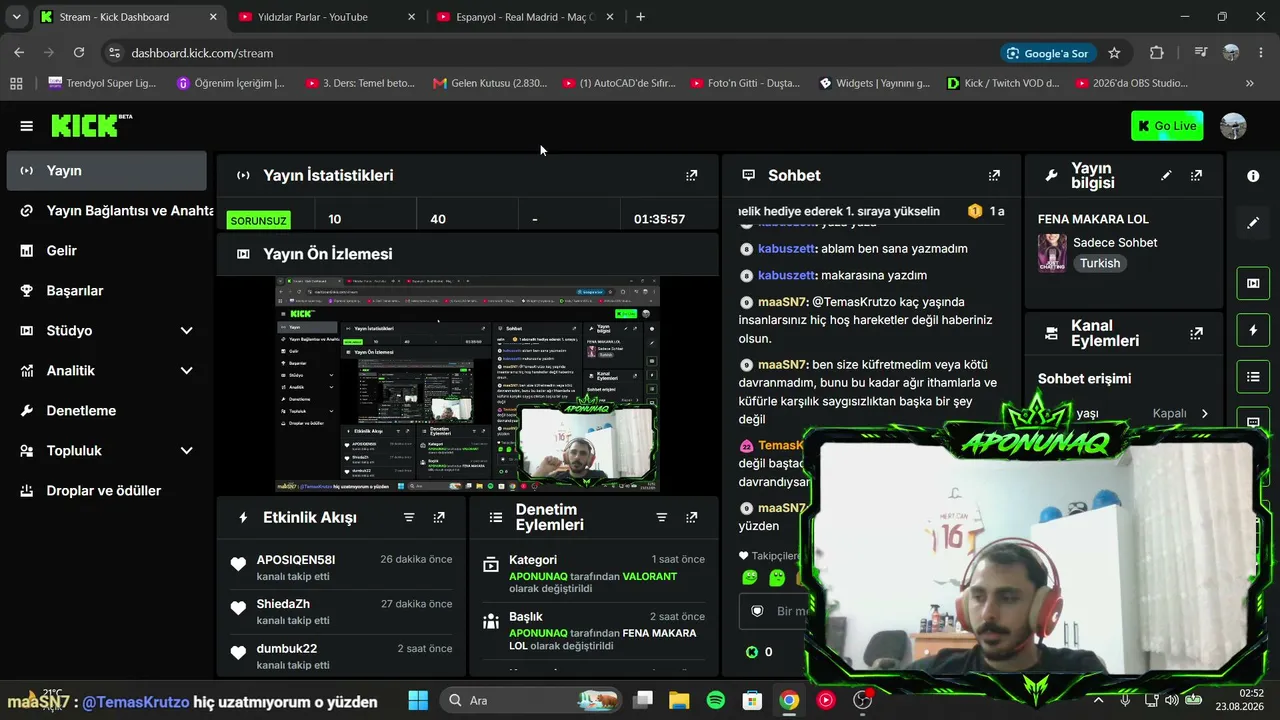Bookmark this page with the star icon
Viewport: 1280px width, 720px height.
[x=1114, y=53]
